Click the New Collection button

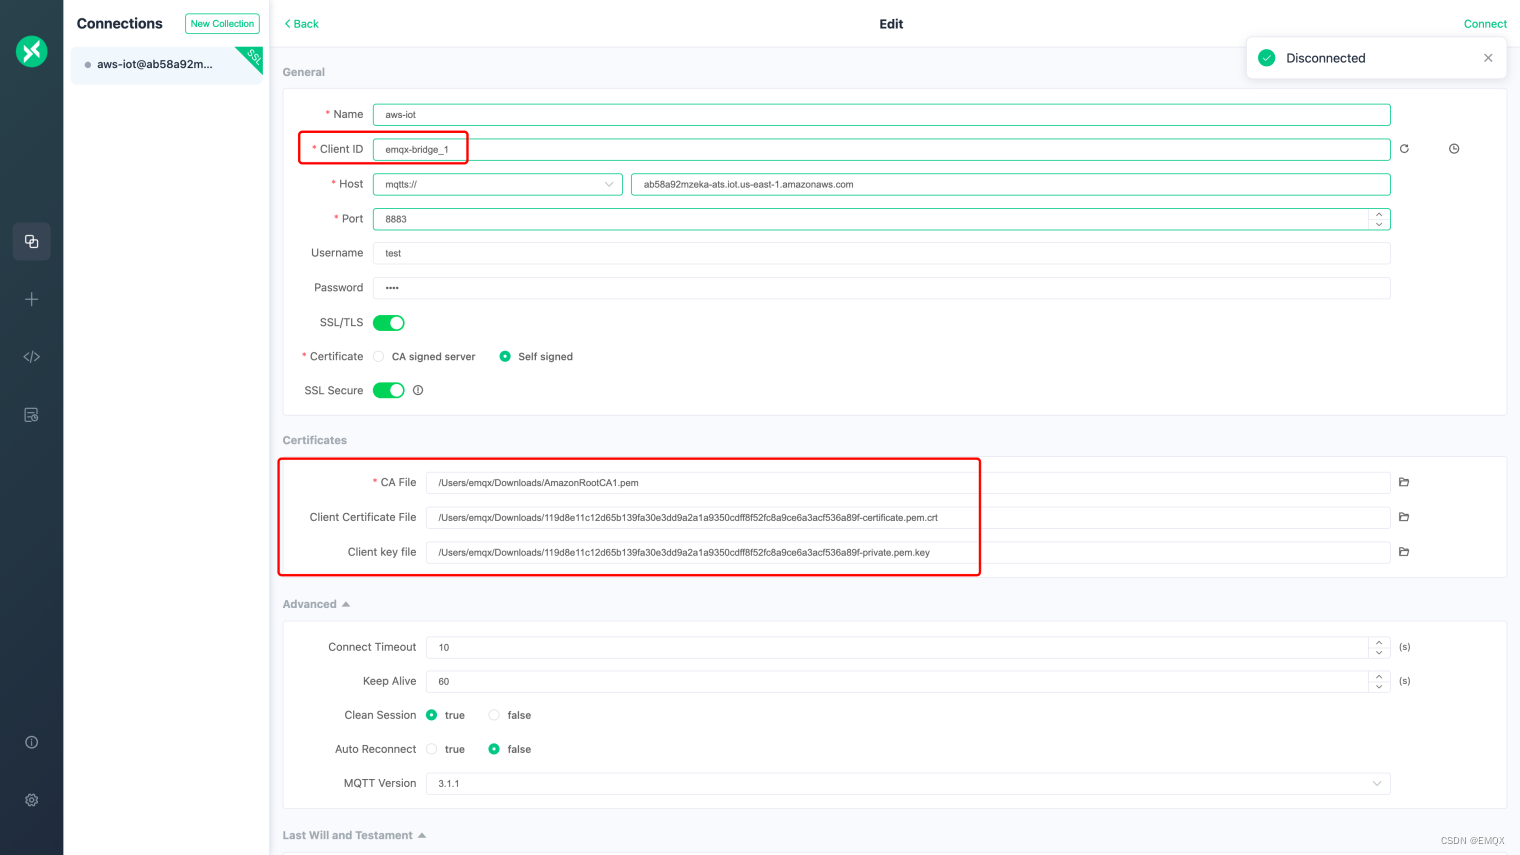tap(222, 24)
